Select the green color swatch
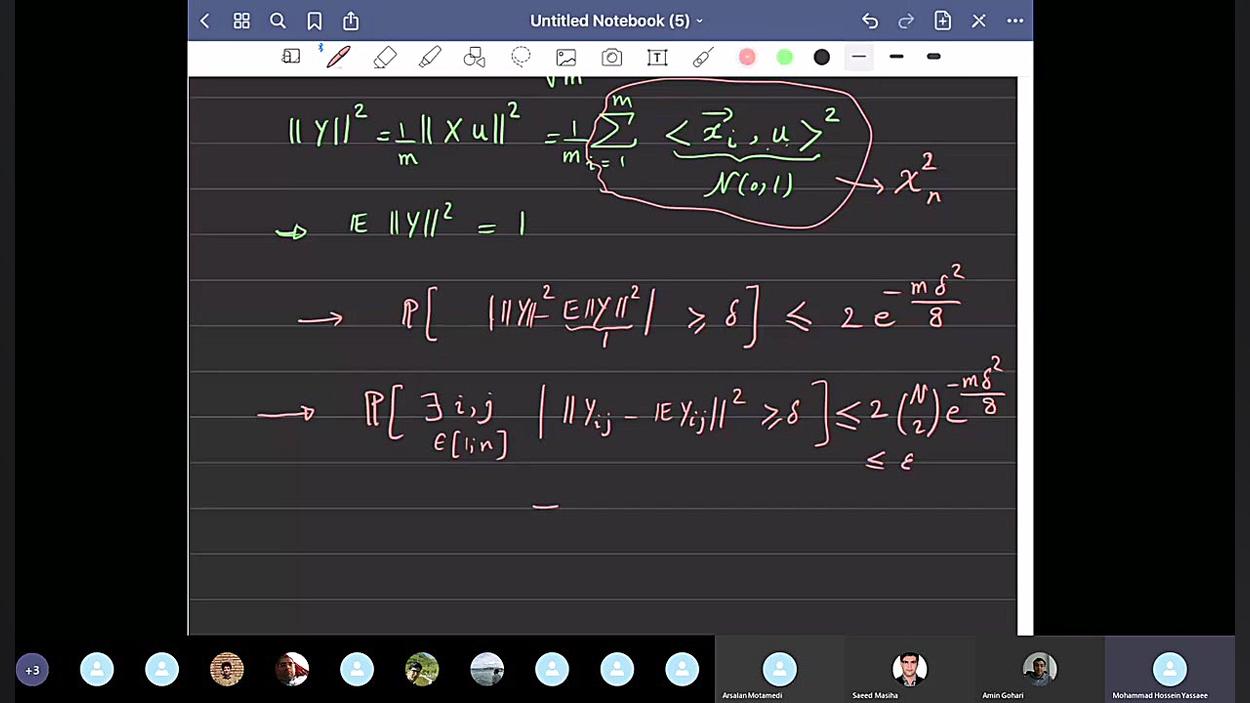Image resolution: width=1250 pixels, height=703 pixels. click(x=784, y=57)
